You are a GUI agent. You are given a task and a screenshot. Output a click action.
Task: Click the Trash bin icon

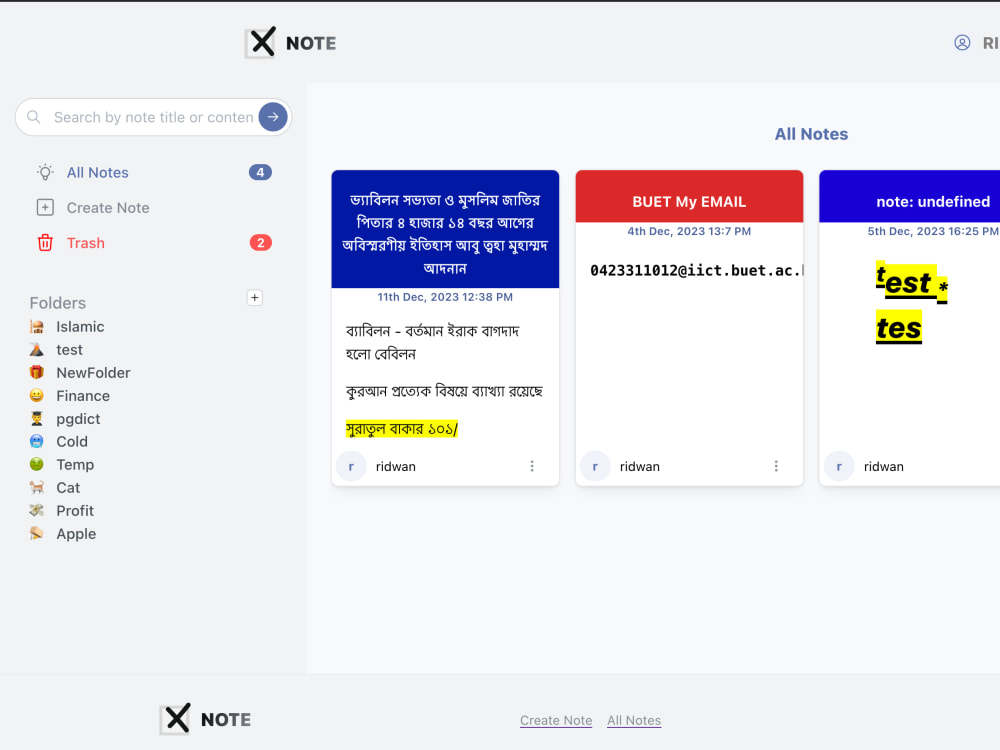45,242
